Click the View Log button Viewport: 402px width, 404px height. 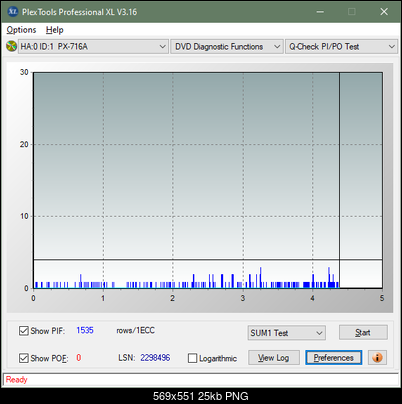click(274, 358)
